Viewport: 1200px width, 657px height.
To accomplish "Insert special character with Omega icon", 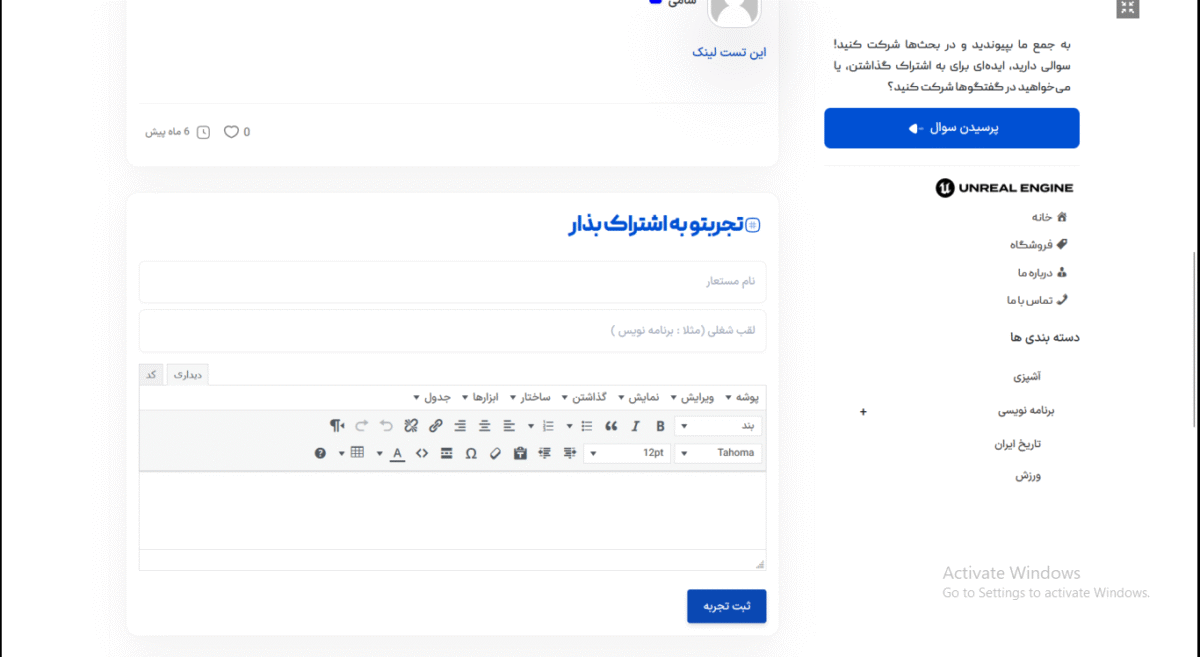I will click(471, 453).
